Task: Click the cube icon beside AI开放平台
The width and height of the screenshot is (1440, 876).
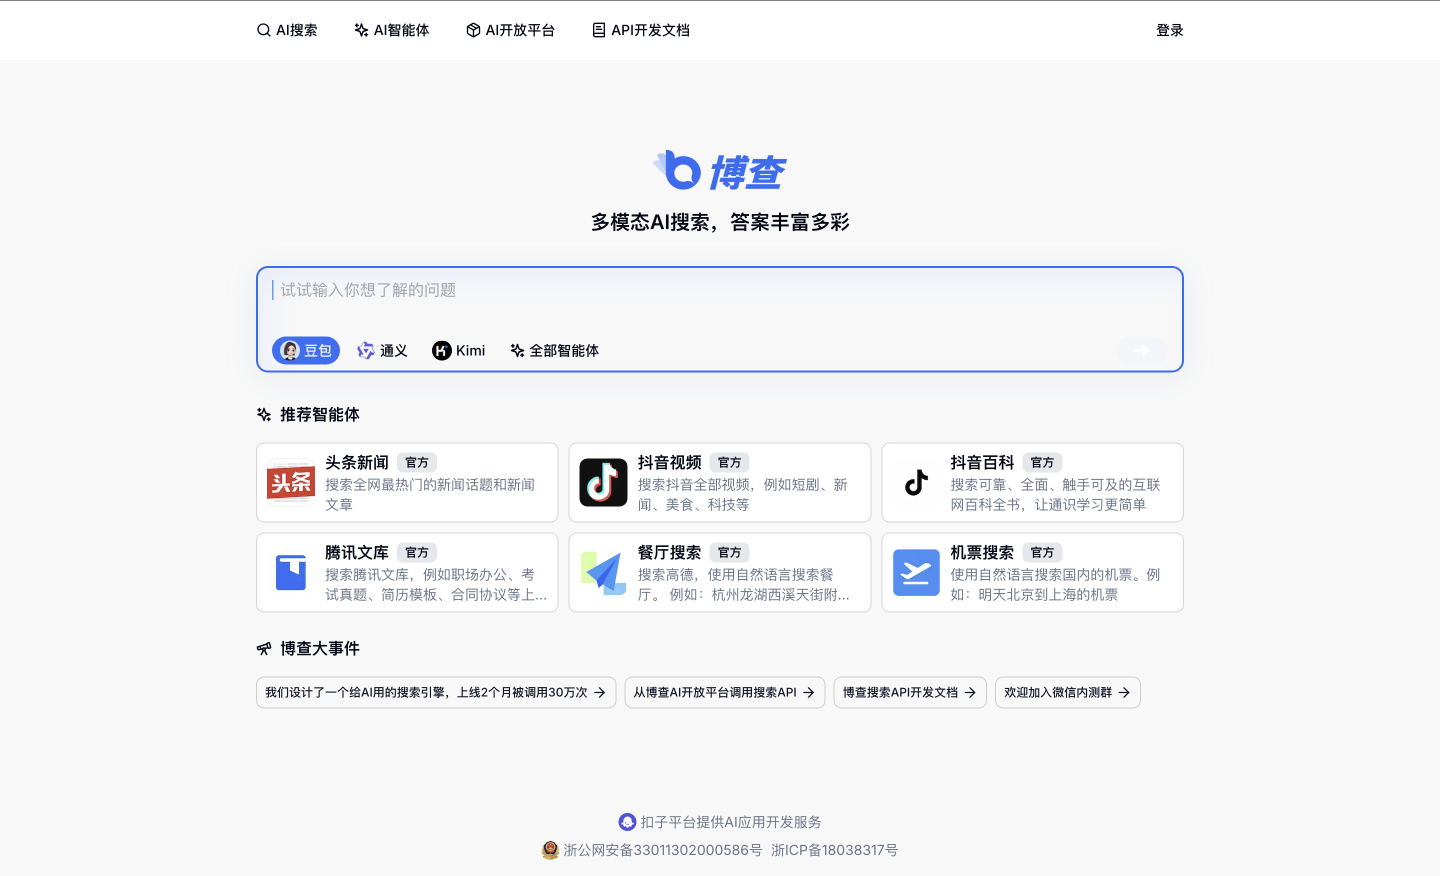Action: (474, 30)
